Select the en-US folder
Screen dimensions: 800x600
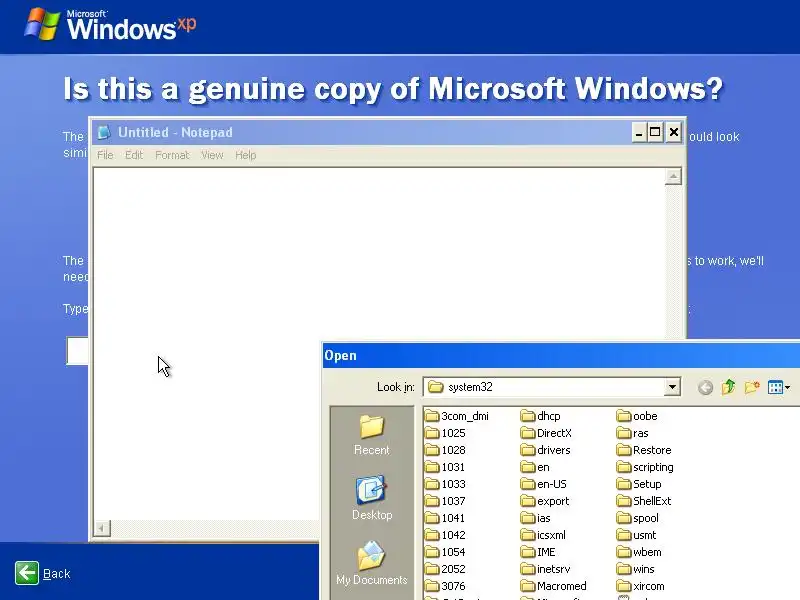point(544,484)
